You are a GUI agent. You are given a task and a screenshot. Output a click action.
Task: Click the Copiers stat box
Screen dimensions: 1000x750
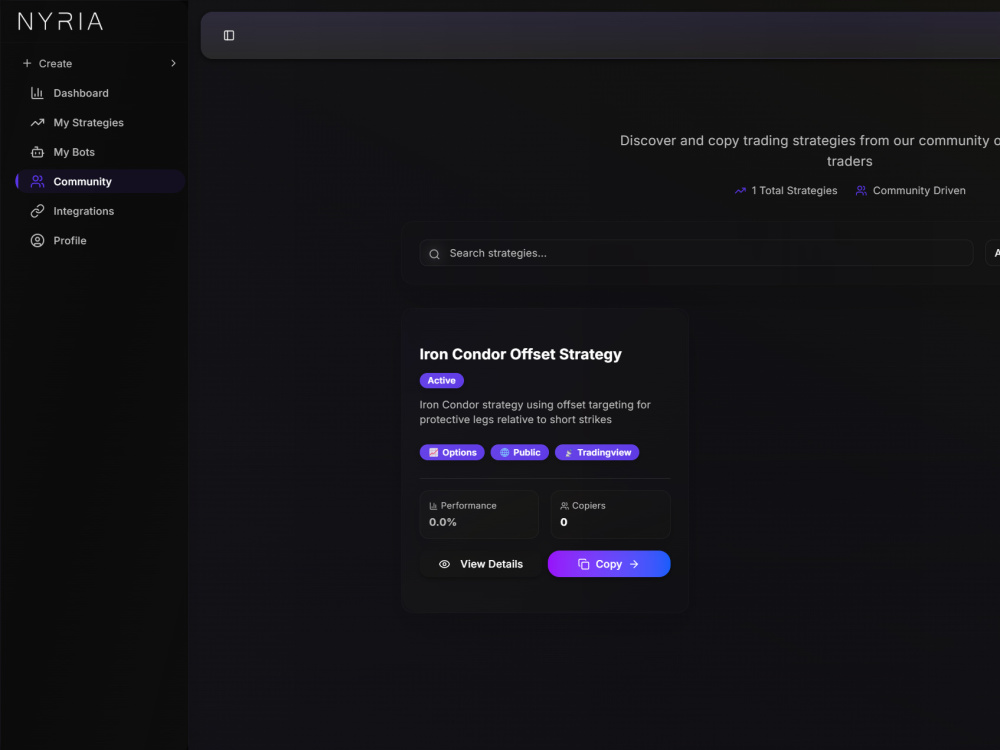(610, 514)
